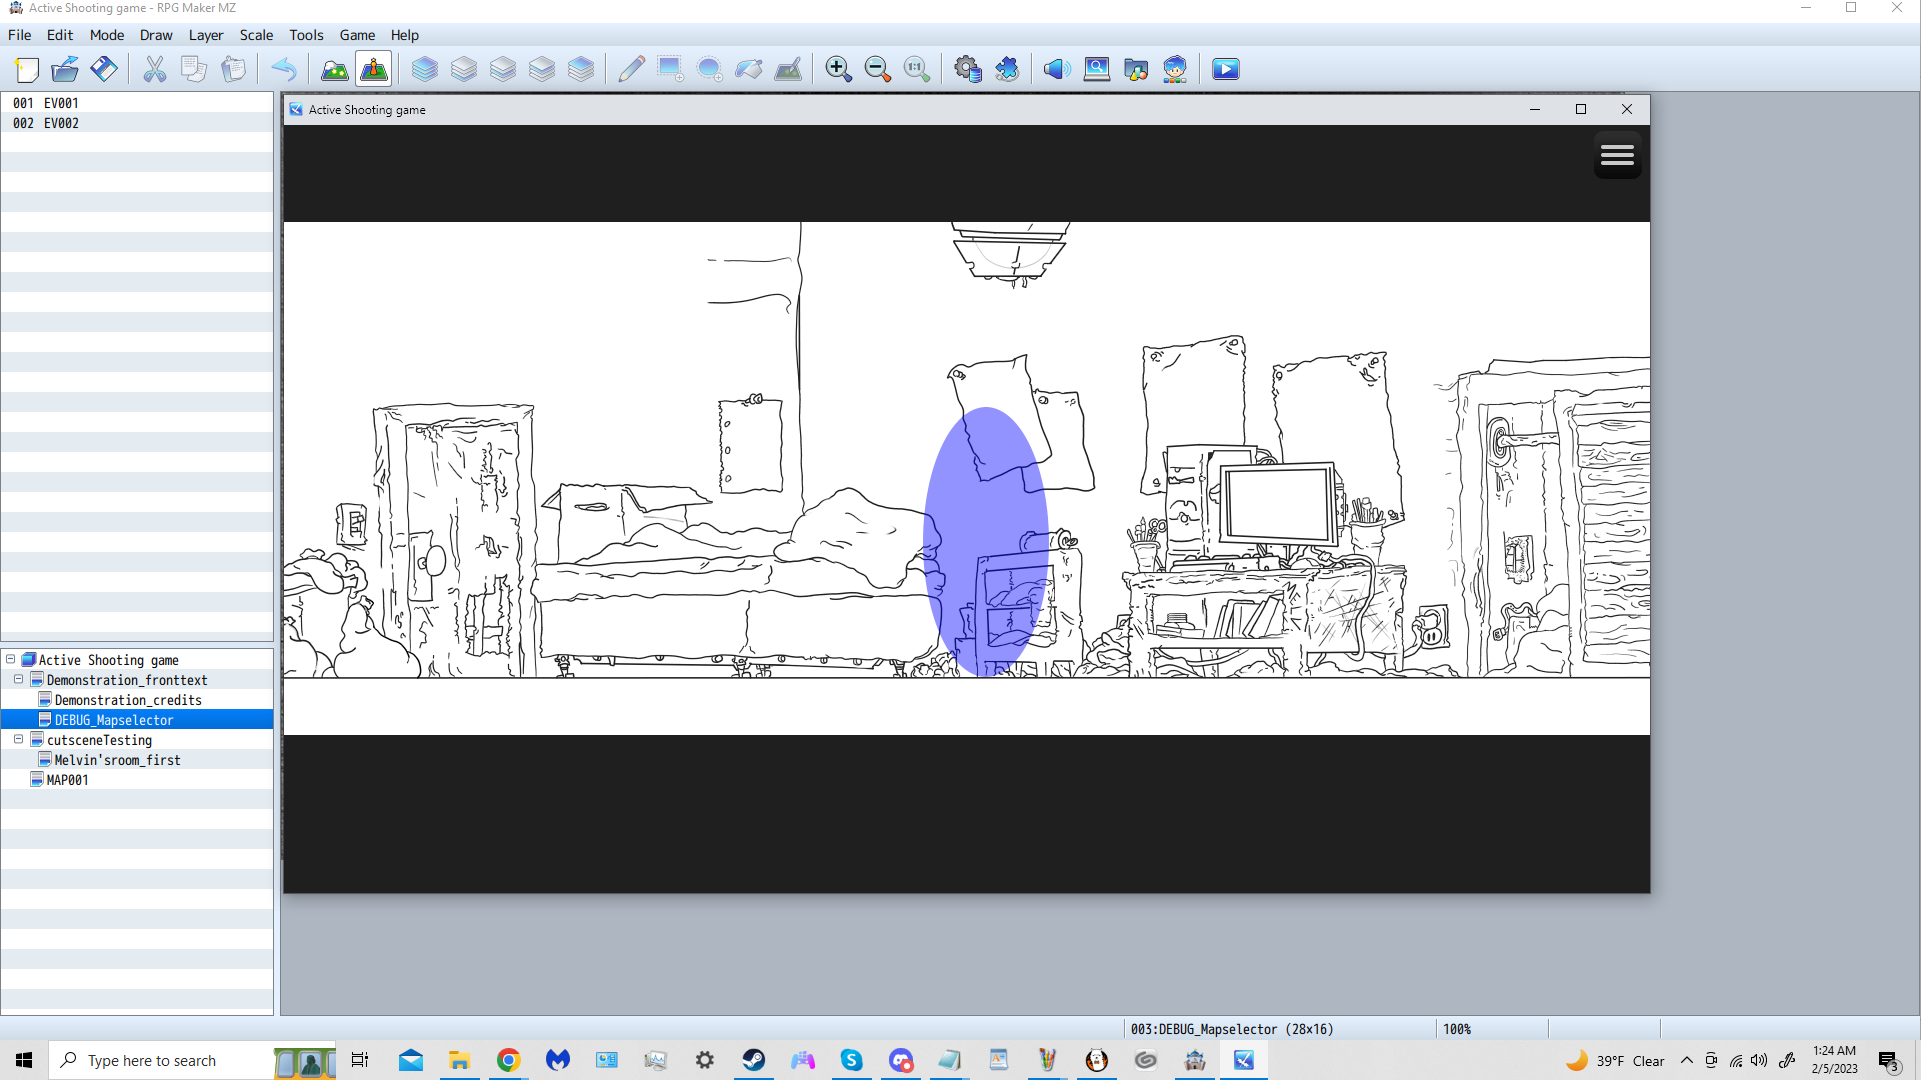The image size is (1921, 1080).
Task: Select event 001 EV001 in list
Action: [137, 103]
